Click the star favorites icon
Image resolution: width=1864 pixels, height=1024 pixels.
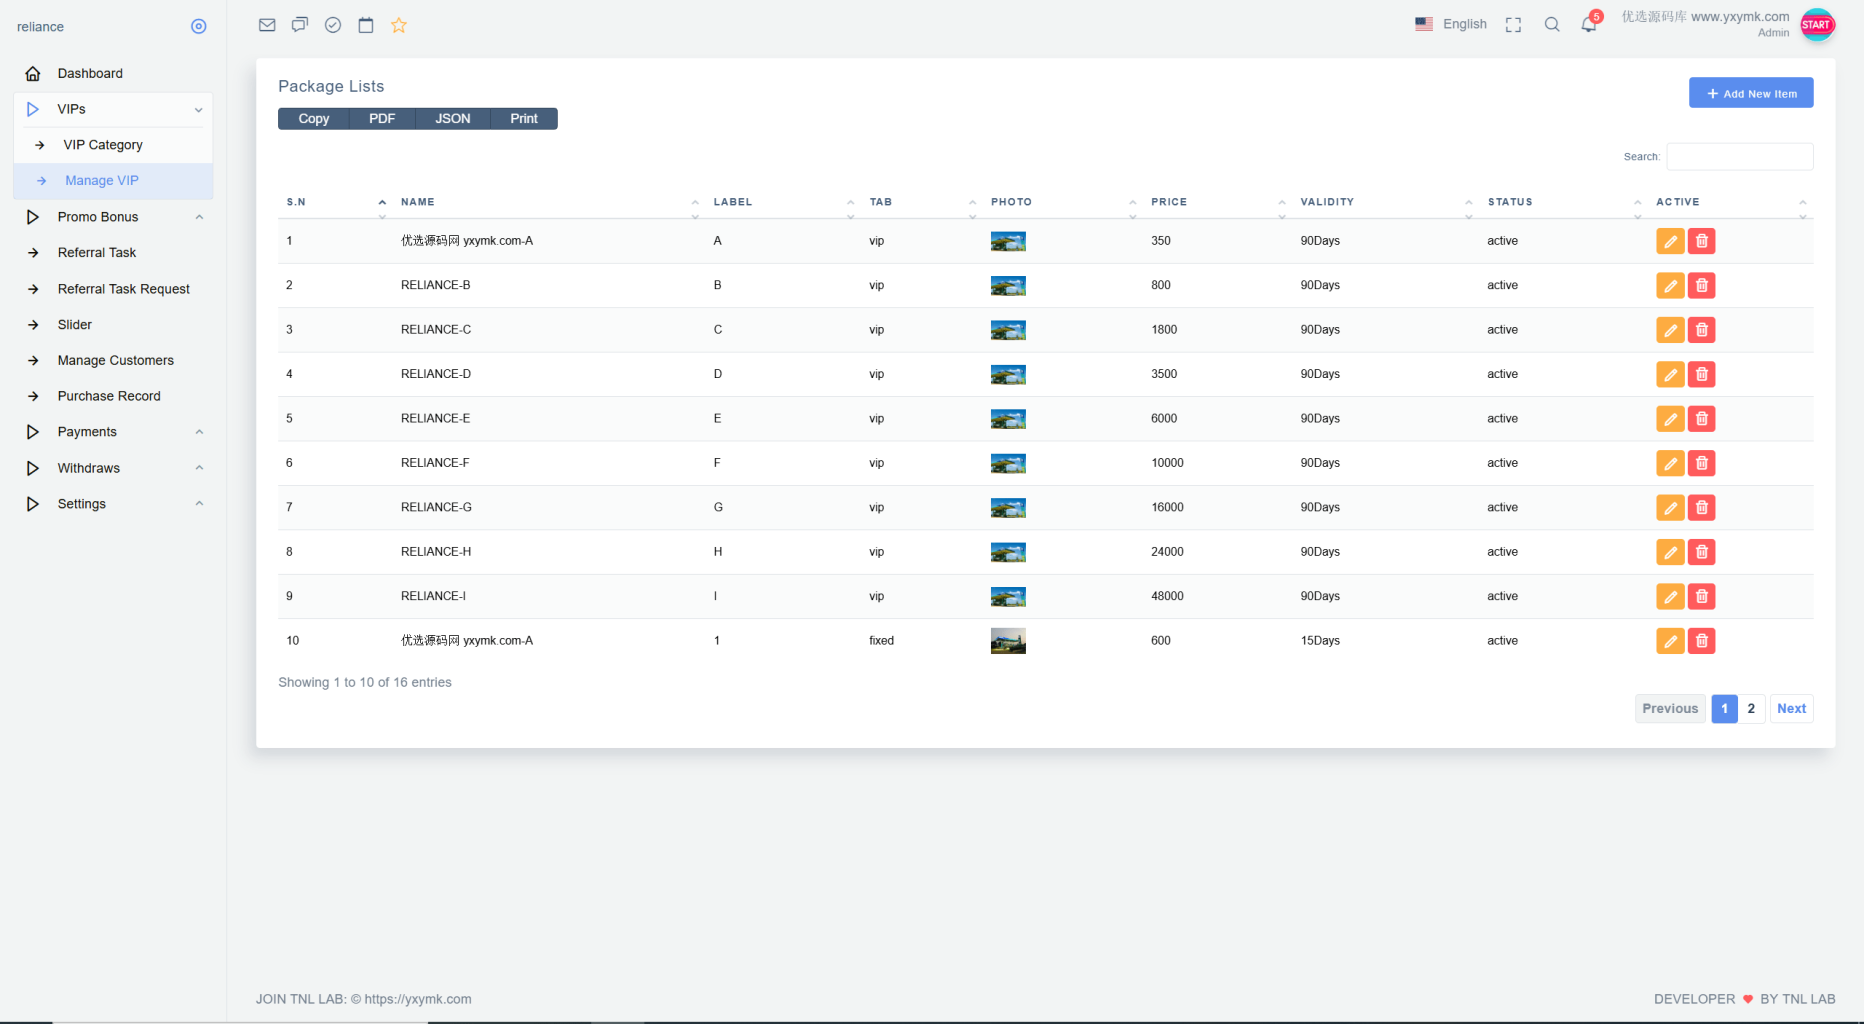[399, 25]
